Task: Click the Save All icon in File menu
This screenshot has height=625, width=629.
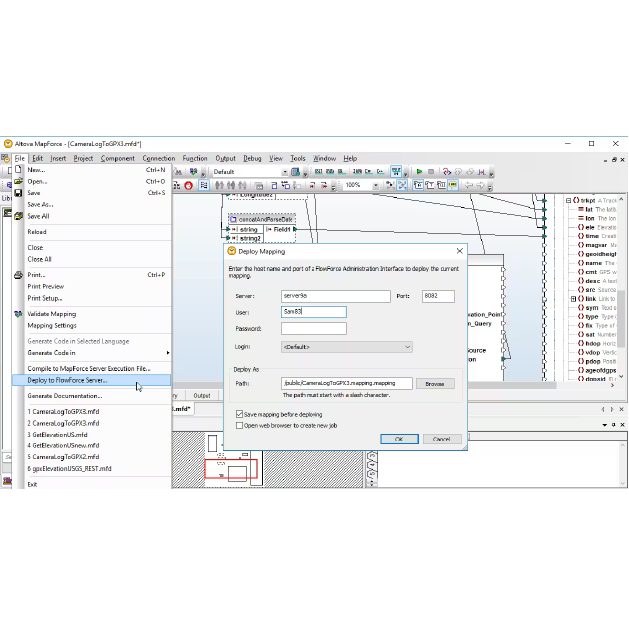Action: (x=18, y=216)
